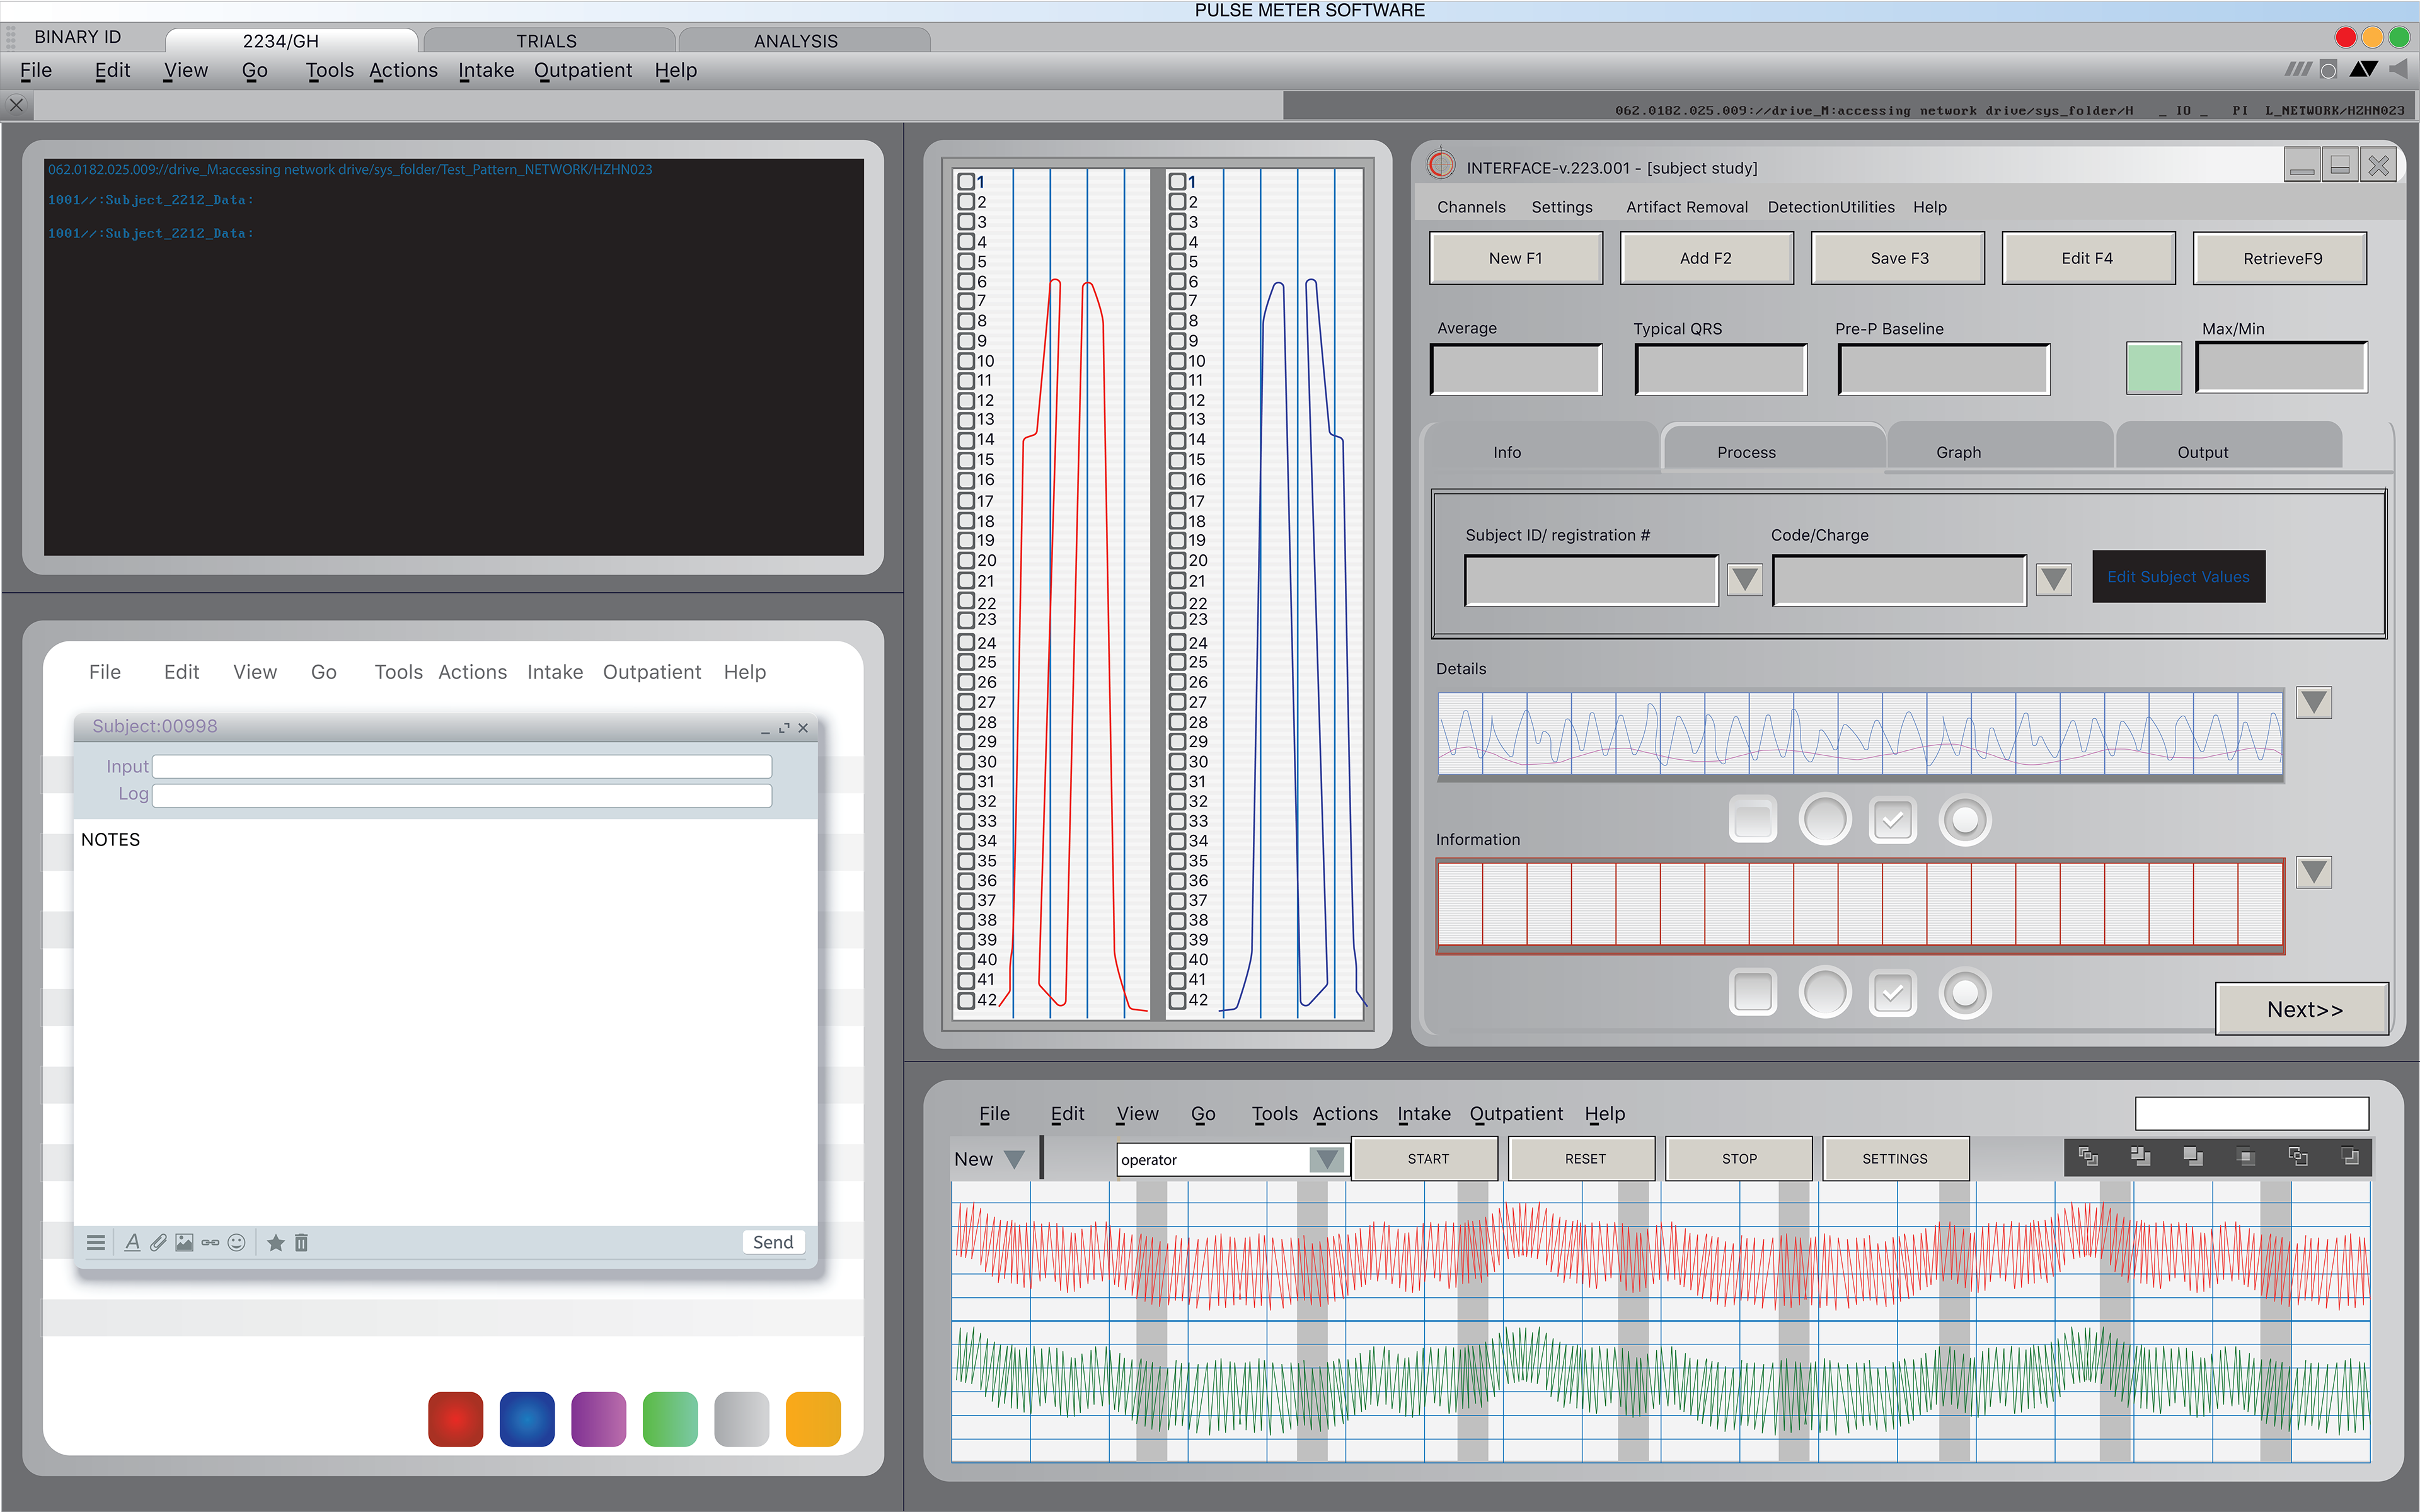
Task: Select the orange color swatch
Action: 813,1418
